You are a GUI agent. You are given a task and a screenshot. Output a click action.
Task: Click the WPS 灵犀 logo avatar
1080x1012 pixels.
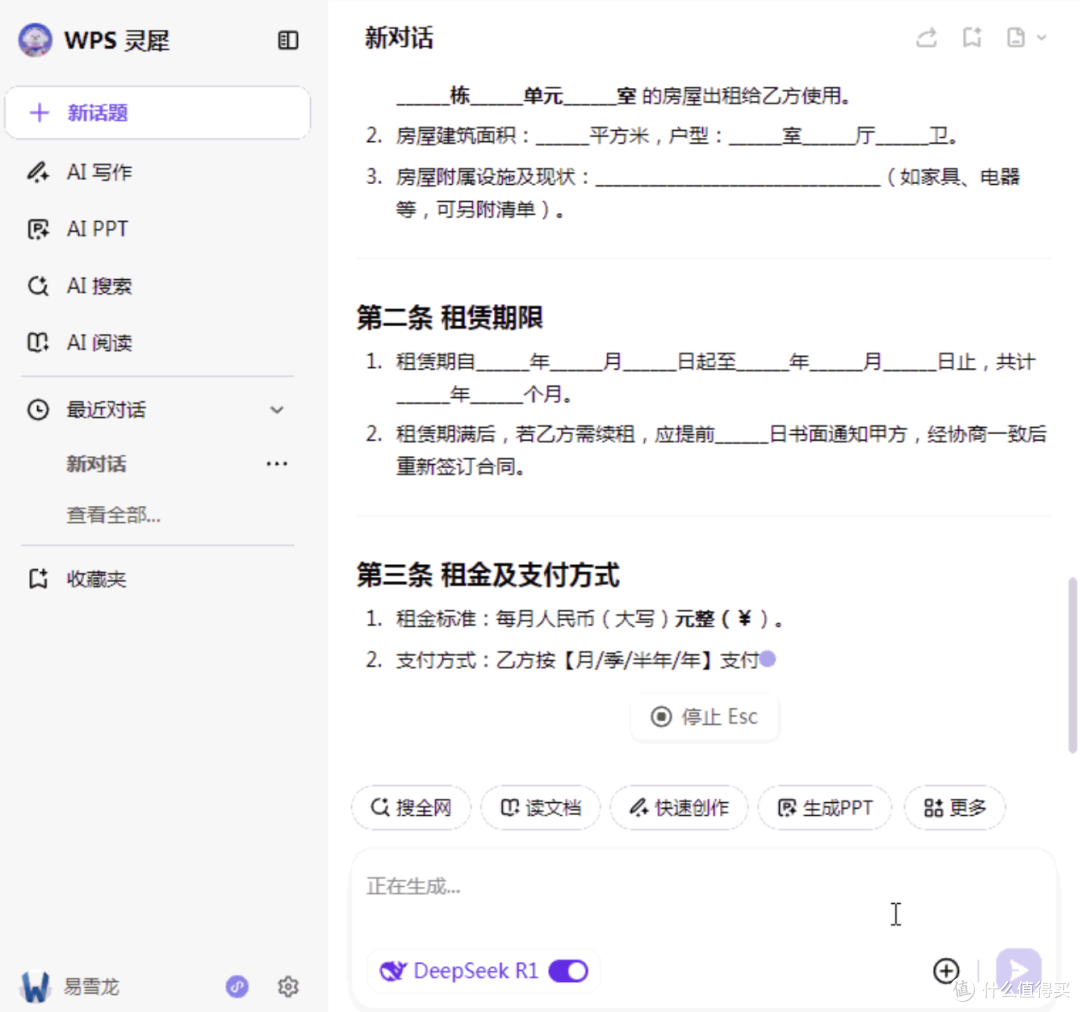(x=35, y=40)
